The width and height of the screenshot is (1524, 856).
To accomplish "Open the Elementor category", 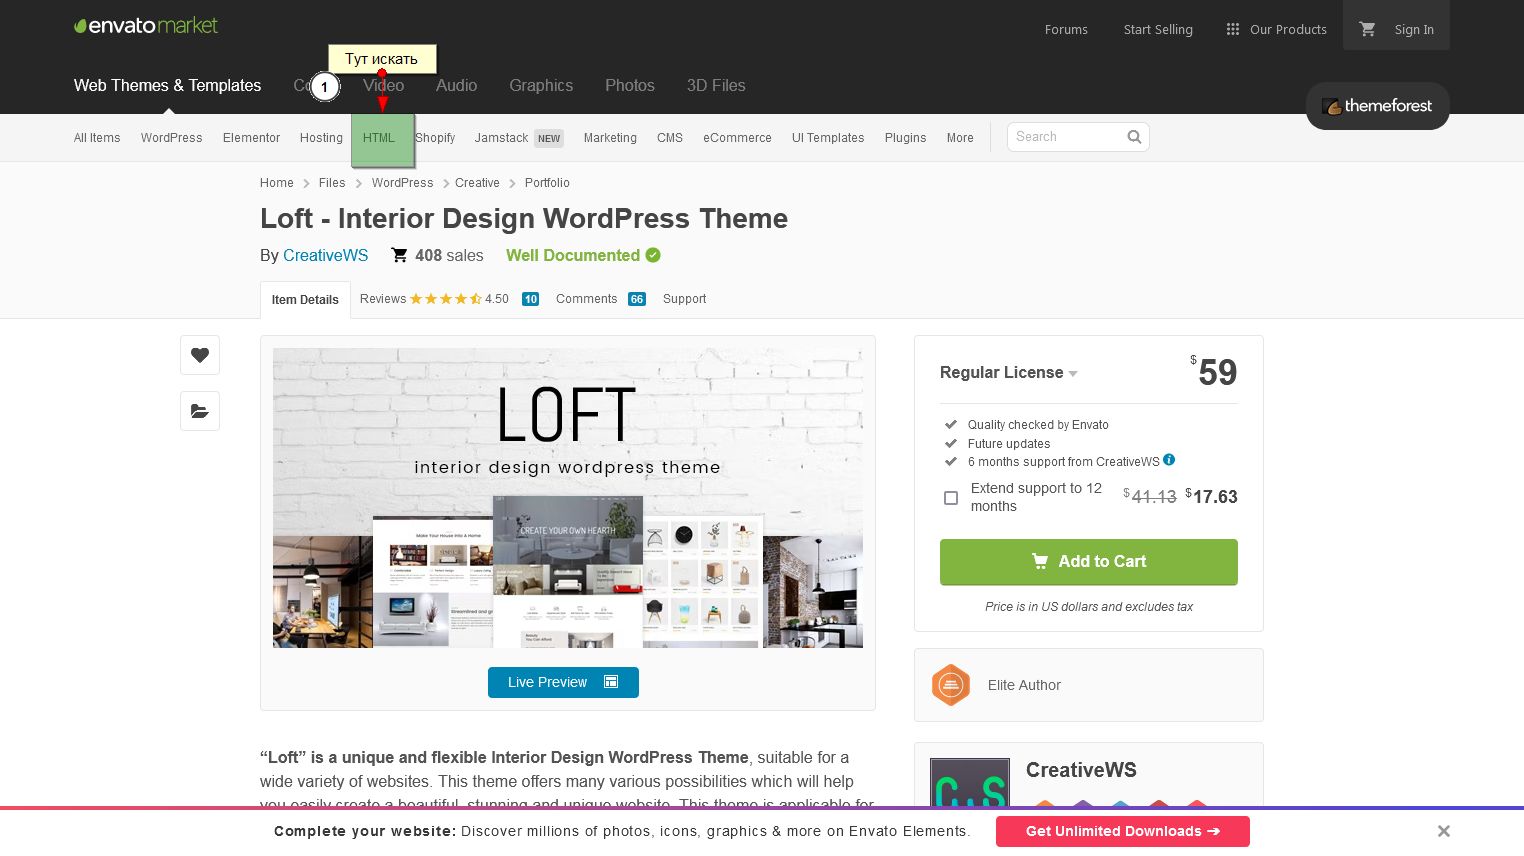I will click(x=251, y=138).
